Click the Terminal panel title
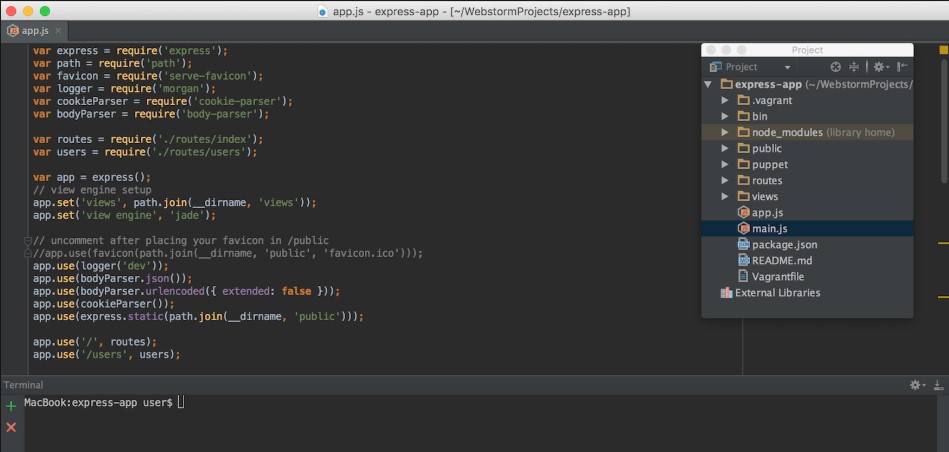The image size is (949, 452). pos(24,385)
